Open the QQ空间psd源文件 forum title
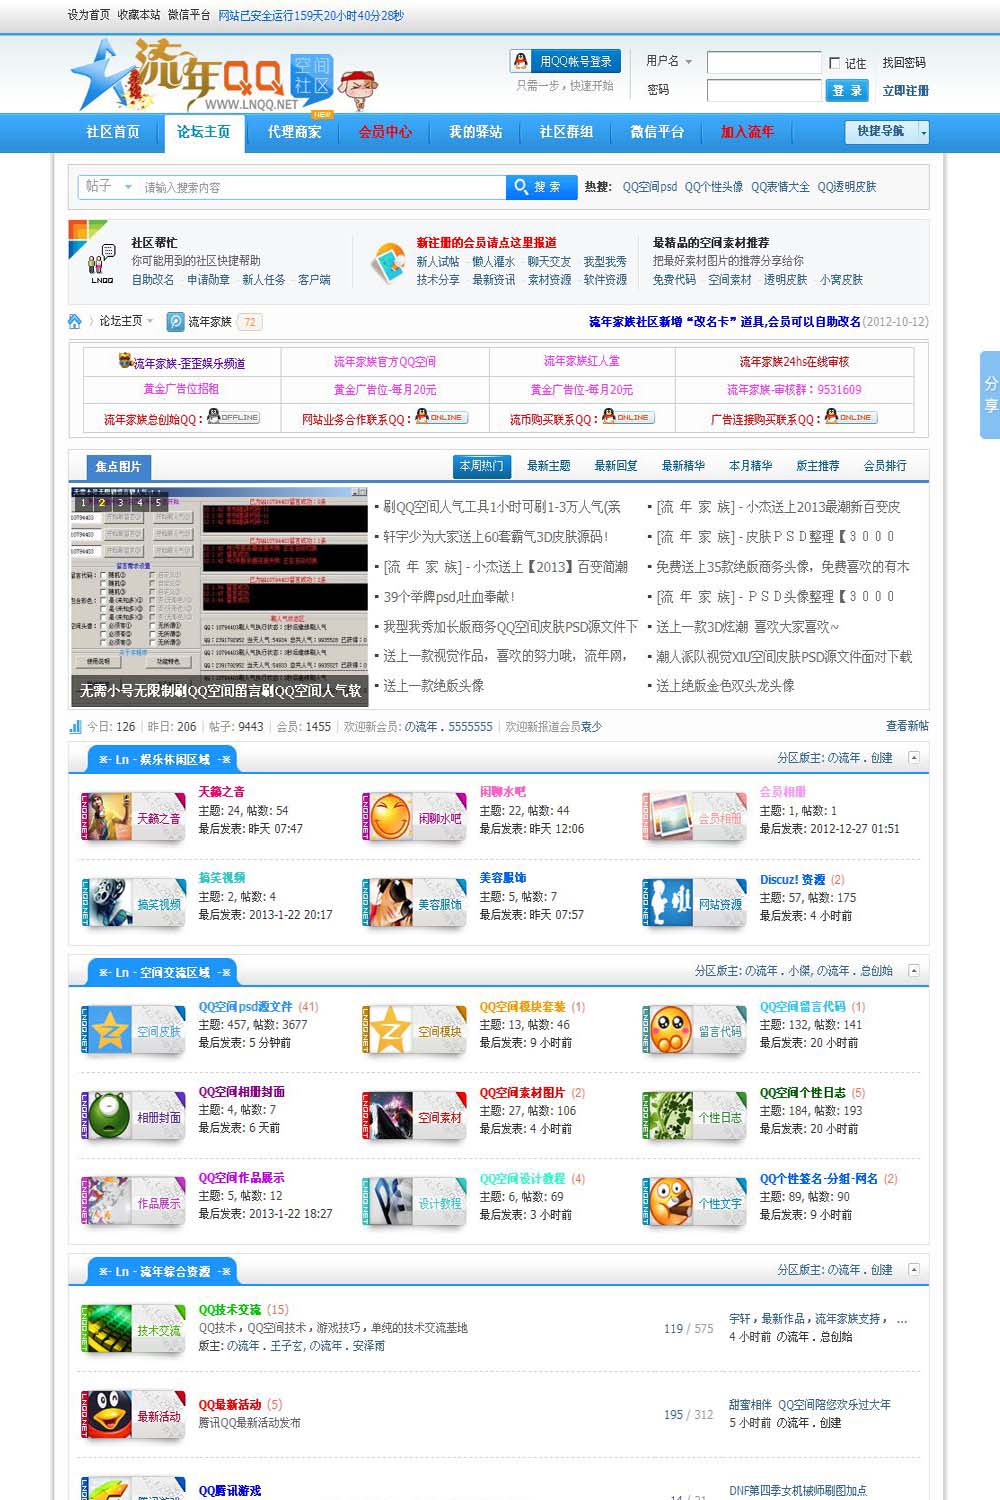Viewport: 1000px width, 1500px height. (245, 1007)
